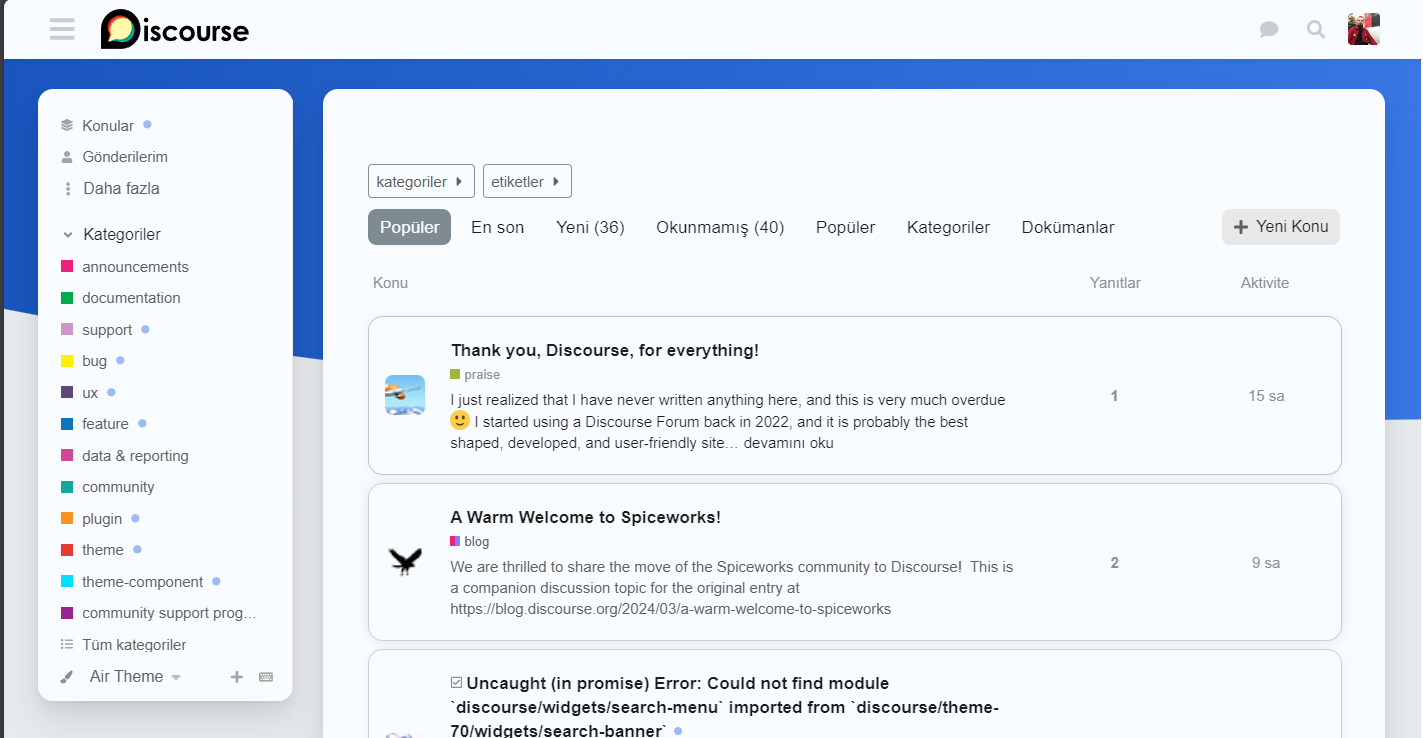Click the plus icon on Yeni Konu
1423x738 pixels.
[1241, 227]
